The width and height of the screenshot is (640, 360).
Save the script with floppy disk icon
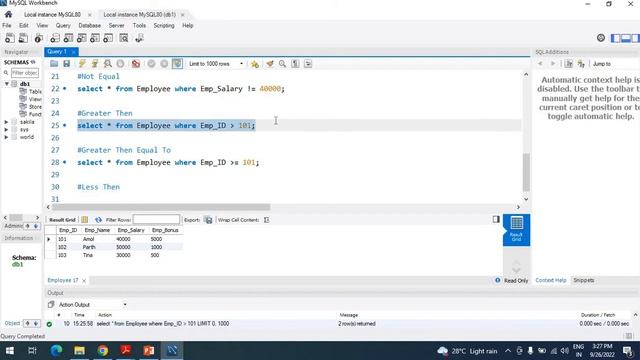point(67,64)
